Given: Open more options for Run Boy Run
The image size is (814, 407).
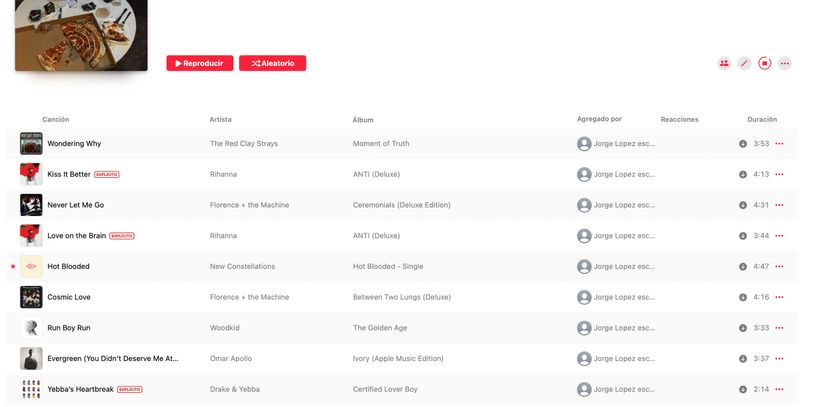Looking at the screenshot, I should click(779, 328).
